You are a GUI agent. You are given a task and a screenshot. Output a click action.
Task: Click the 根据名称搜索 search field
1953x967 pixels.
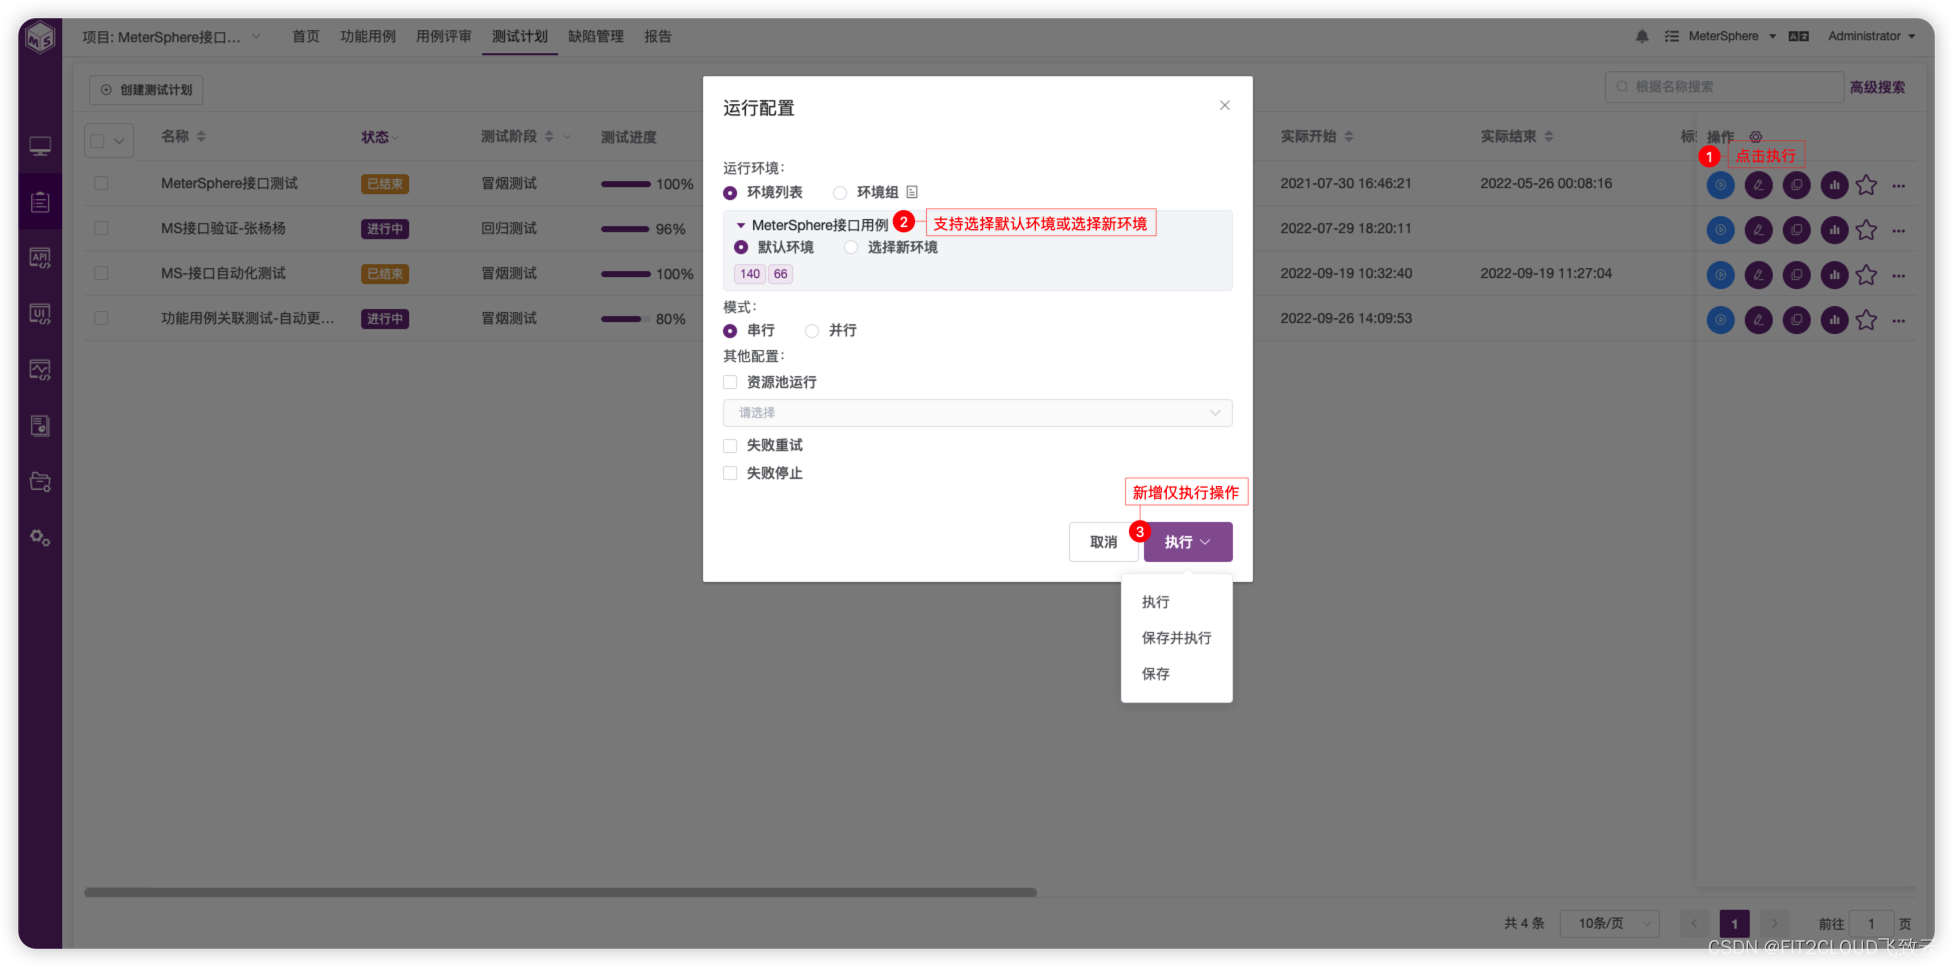(1724, 87)
